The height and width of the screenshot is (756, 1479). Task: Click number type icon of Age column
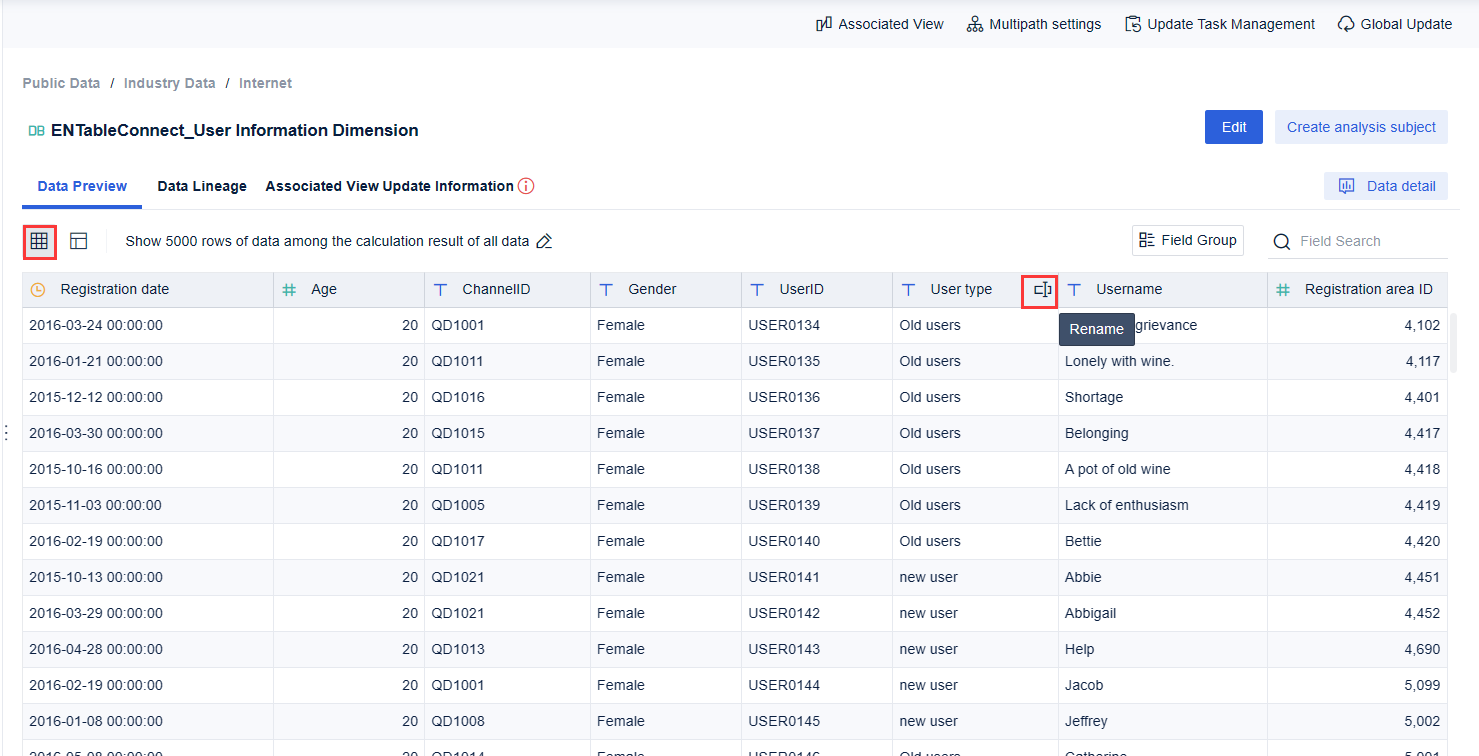pyautogui.click(x=289, y=290)
